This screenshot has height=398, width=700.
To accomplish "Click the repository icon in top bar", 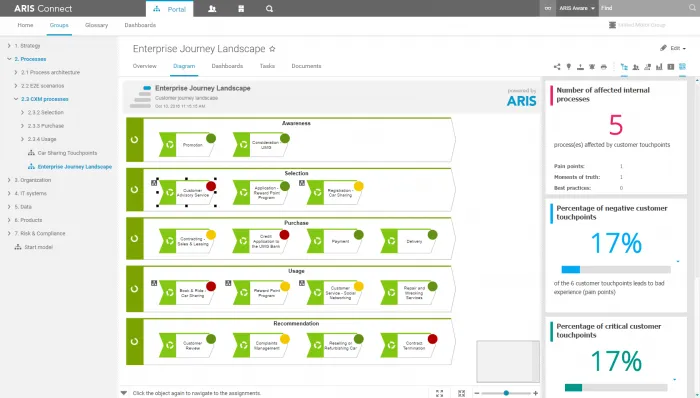I will tap(241, 8).
